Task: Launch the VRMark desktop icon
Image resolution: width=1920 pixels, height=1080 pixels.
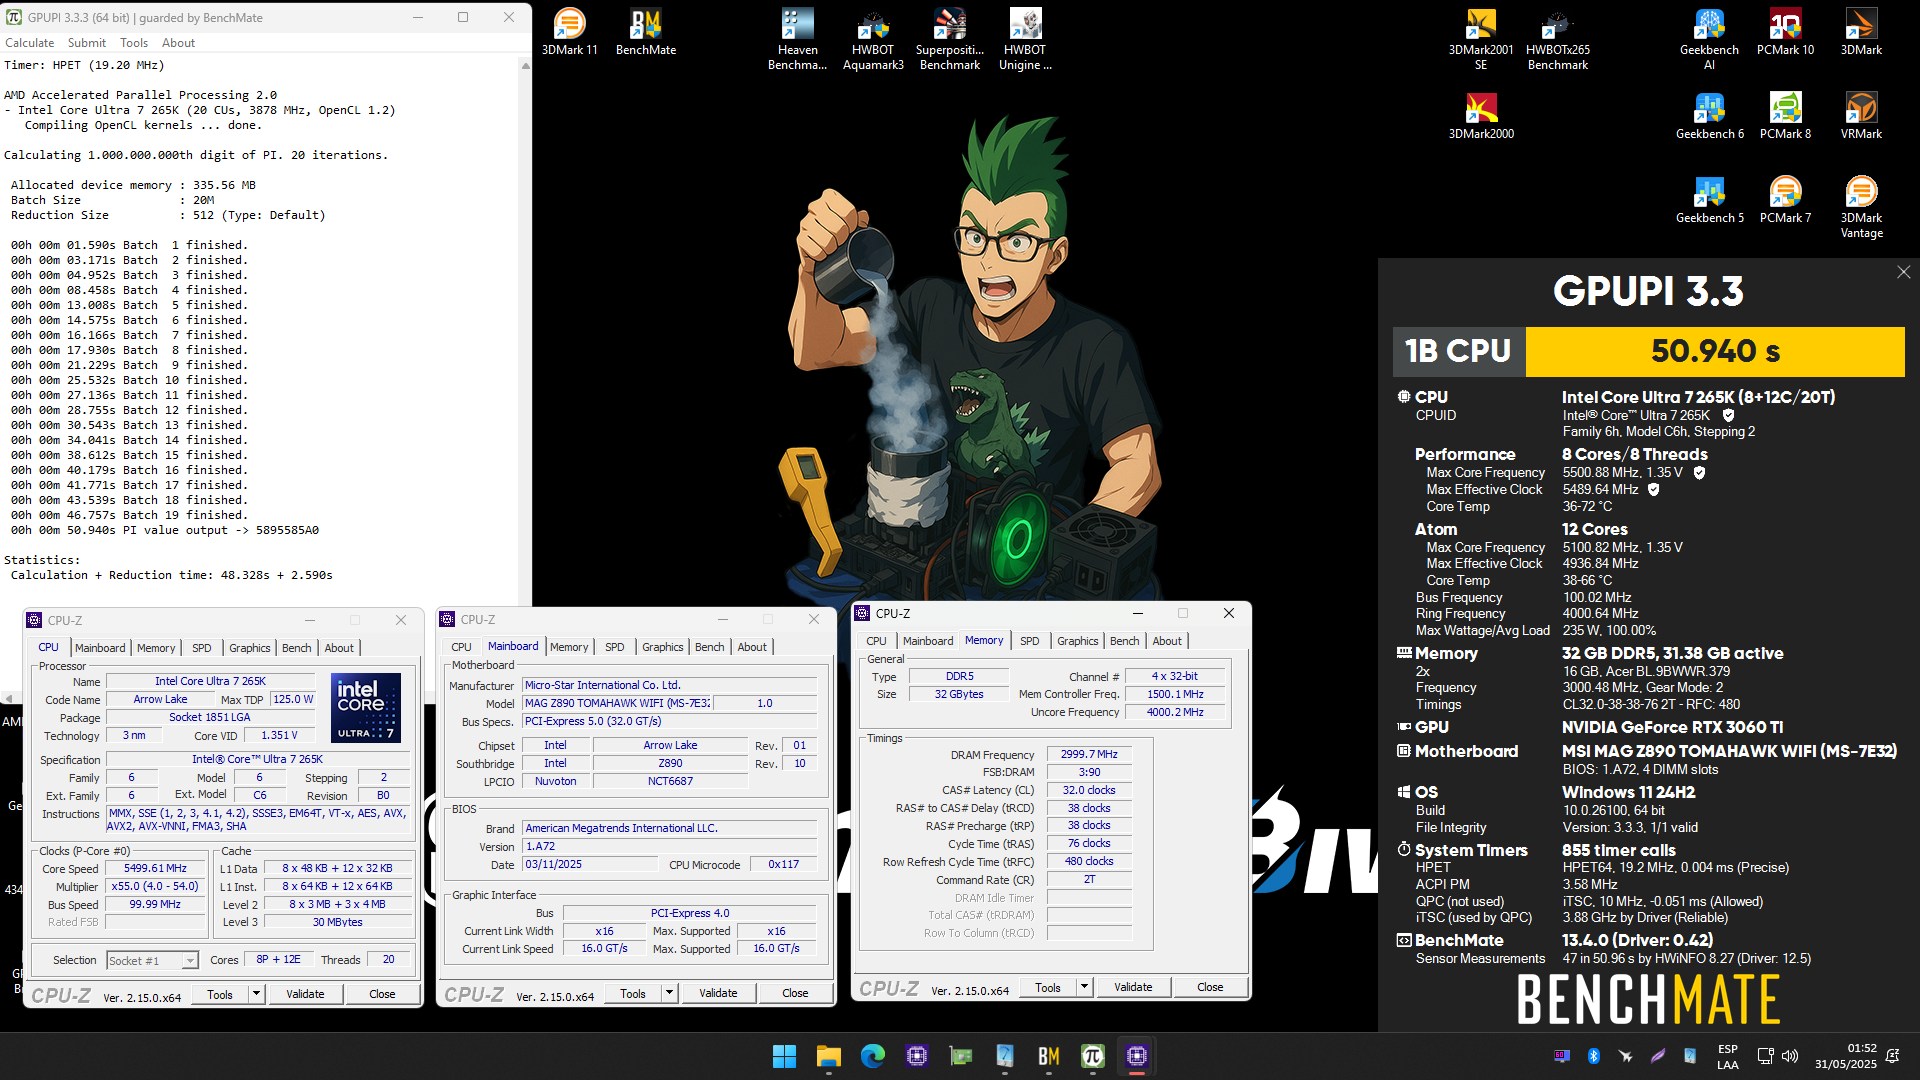Action: pos(1861,116)
